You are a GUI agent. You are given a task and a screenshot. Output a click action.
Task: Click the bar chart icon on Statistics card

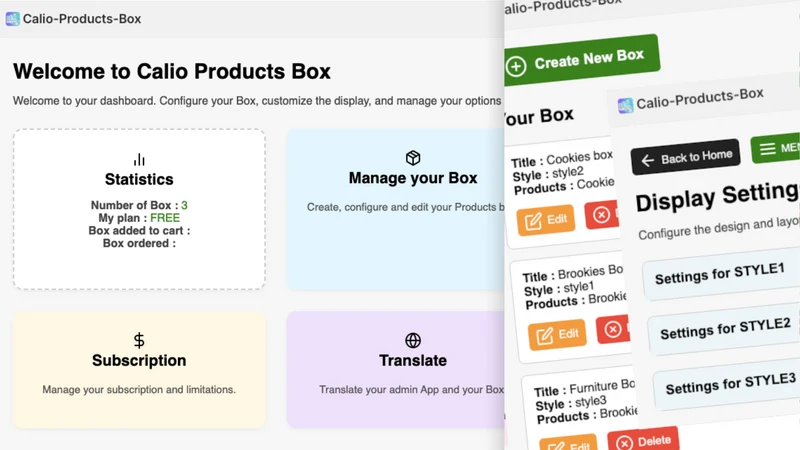click(x=139, y=160)
